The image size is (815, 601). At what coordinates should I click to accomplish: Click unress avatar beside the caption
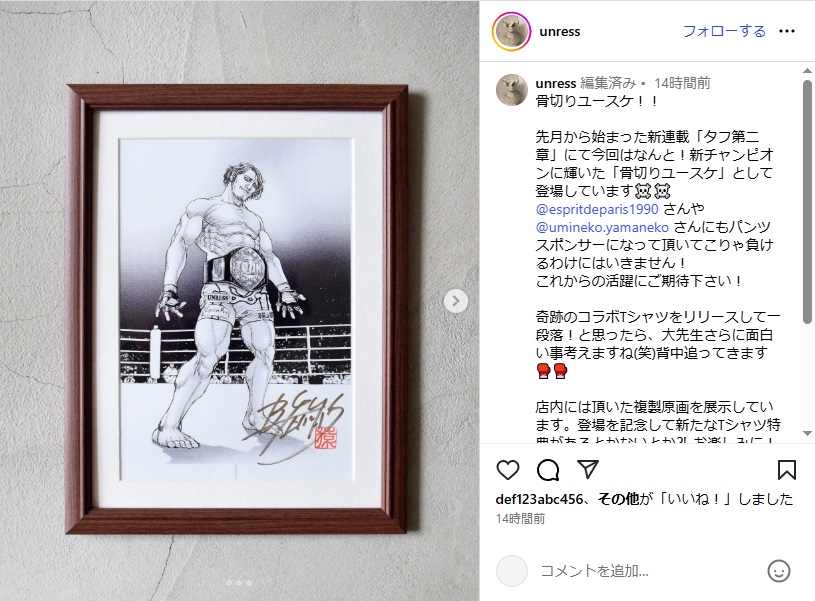point(512,89)
